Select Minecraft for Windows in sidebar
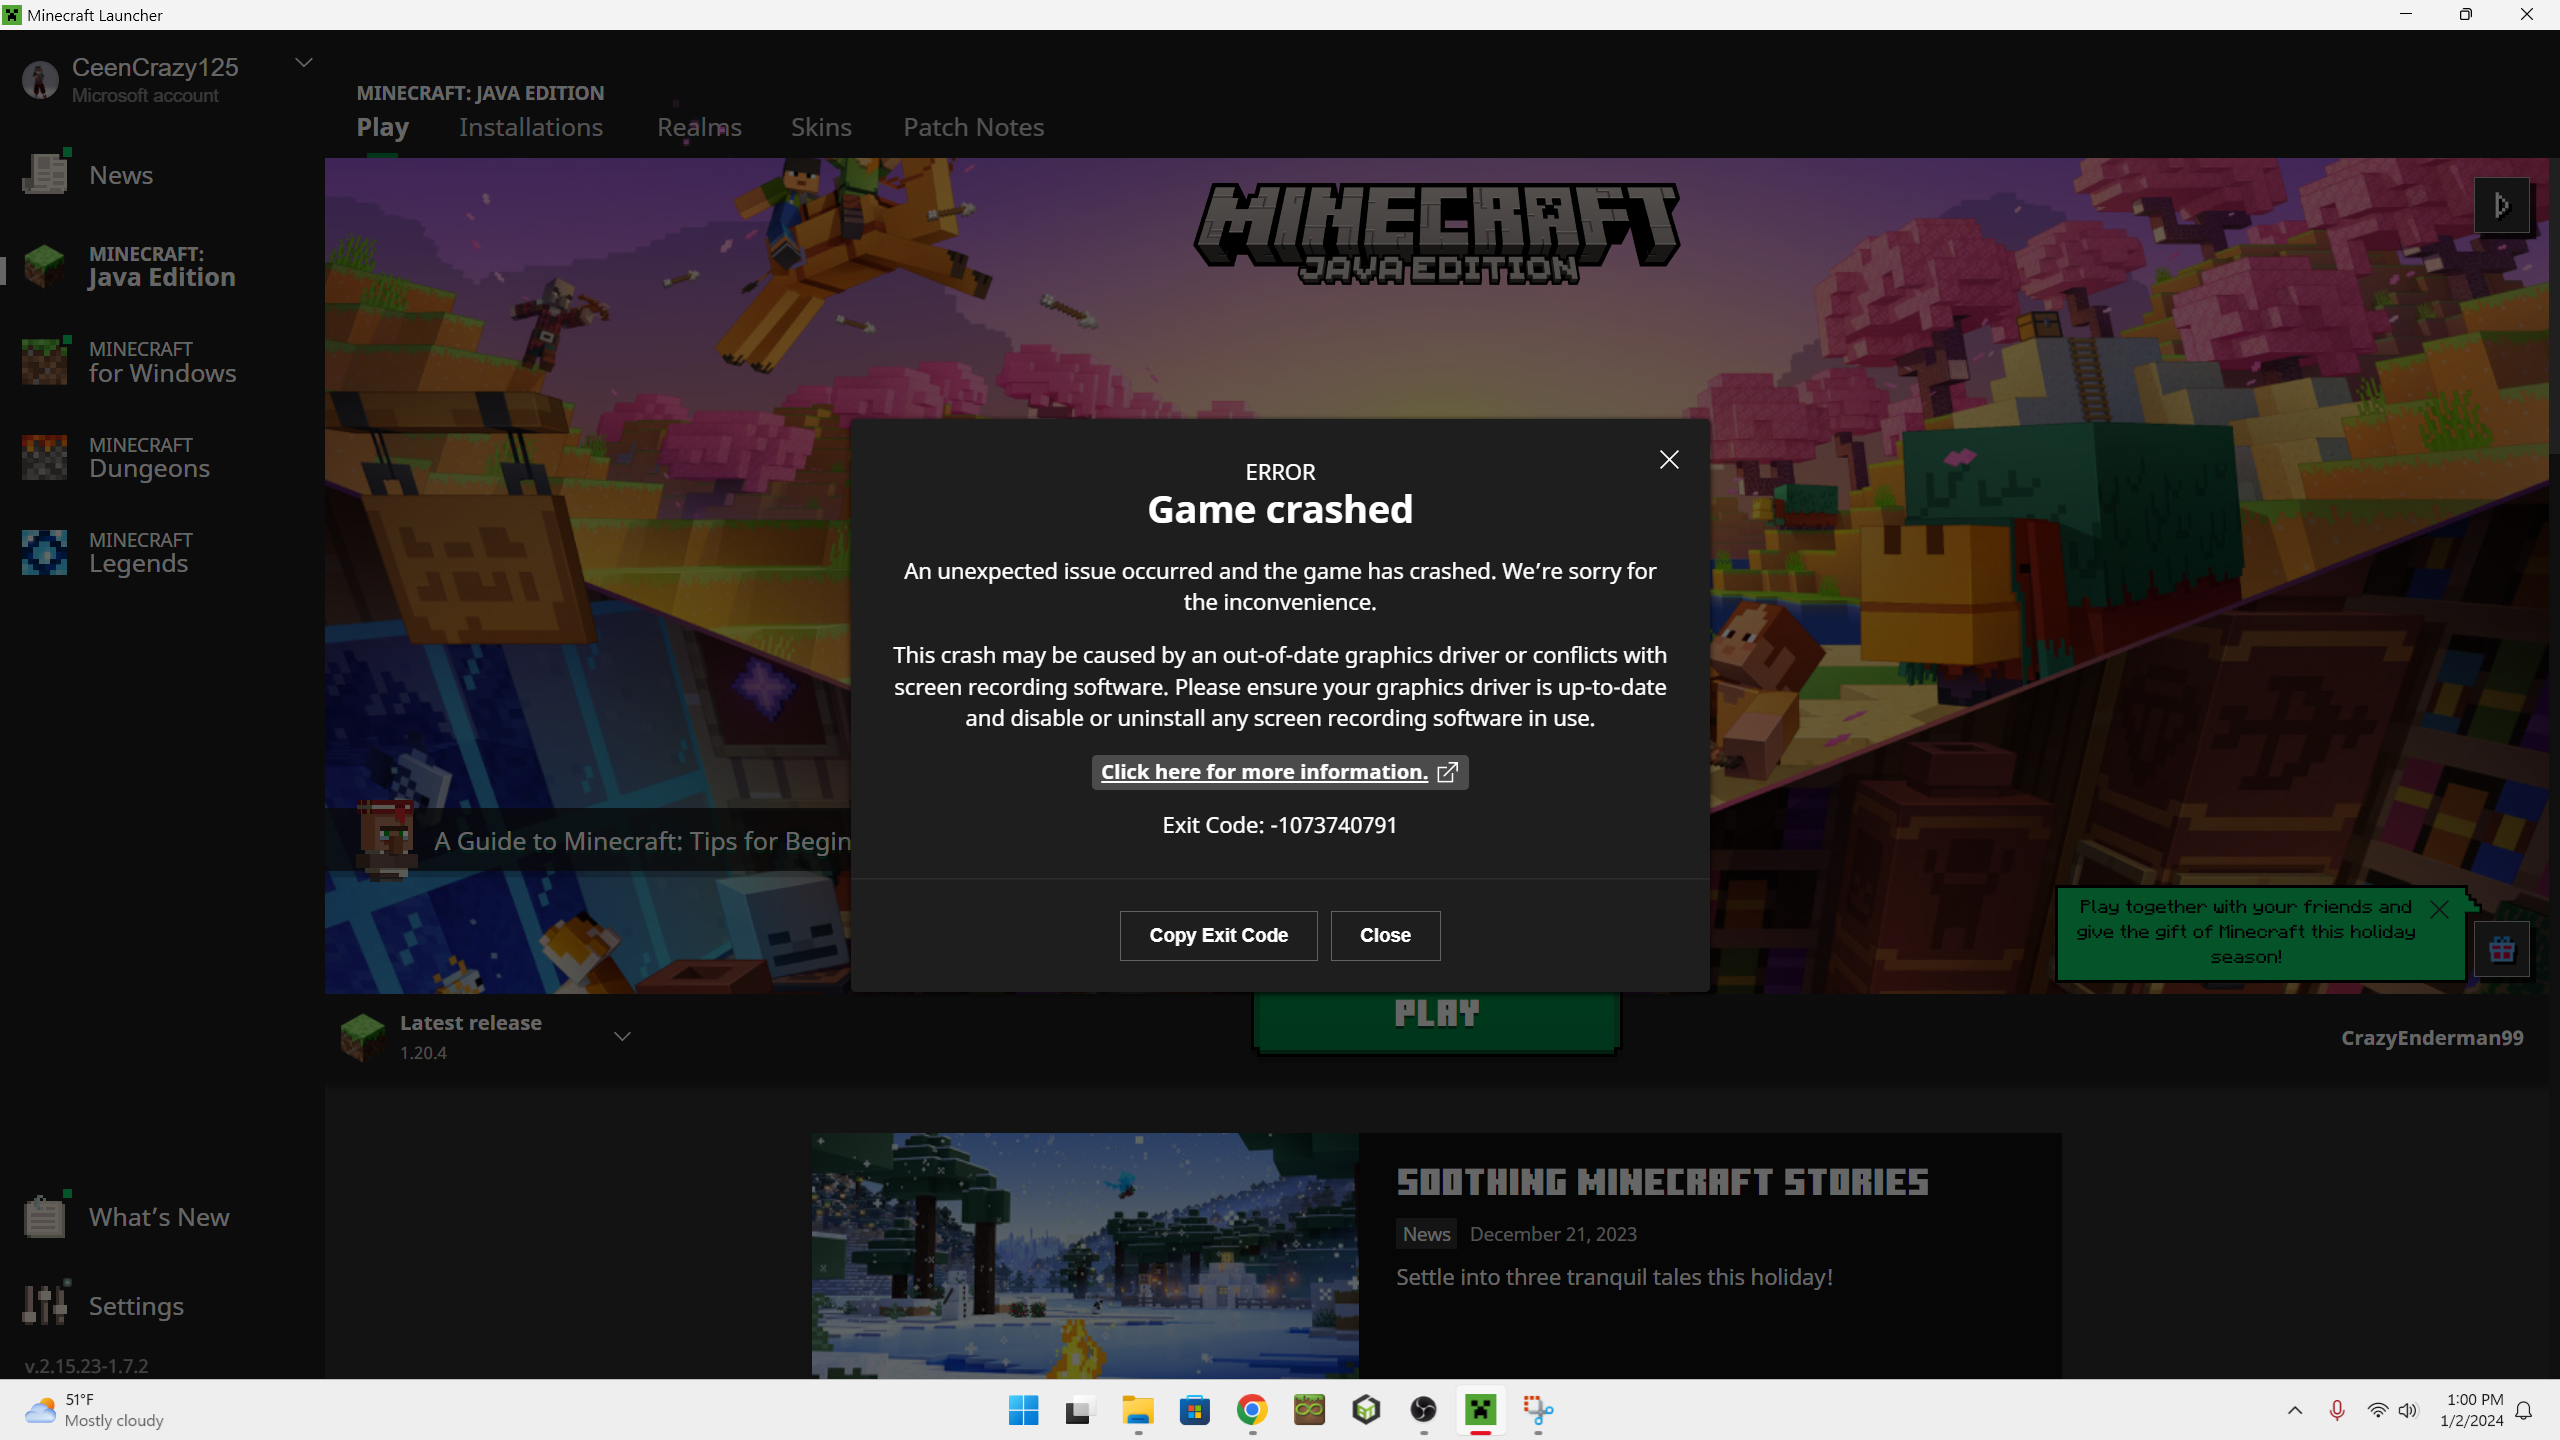 coord(160,361)
